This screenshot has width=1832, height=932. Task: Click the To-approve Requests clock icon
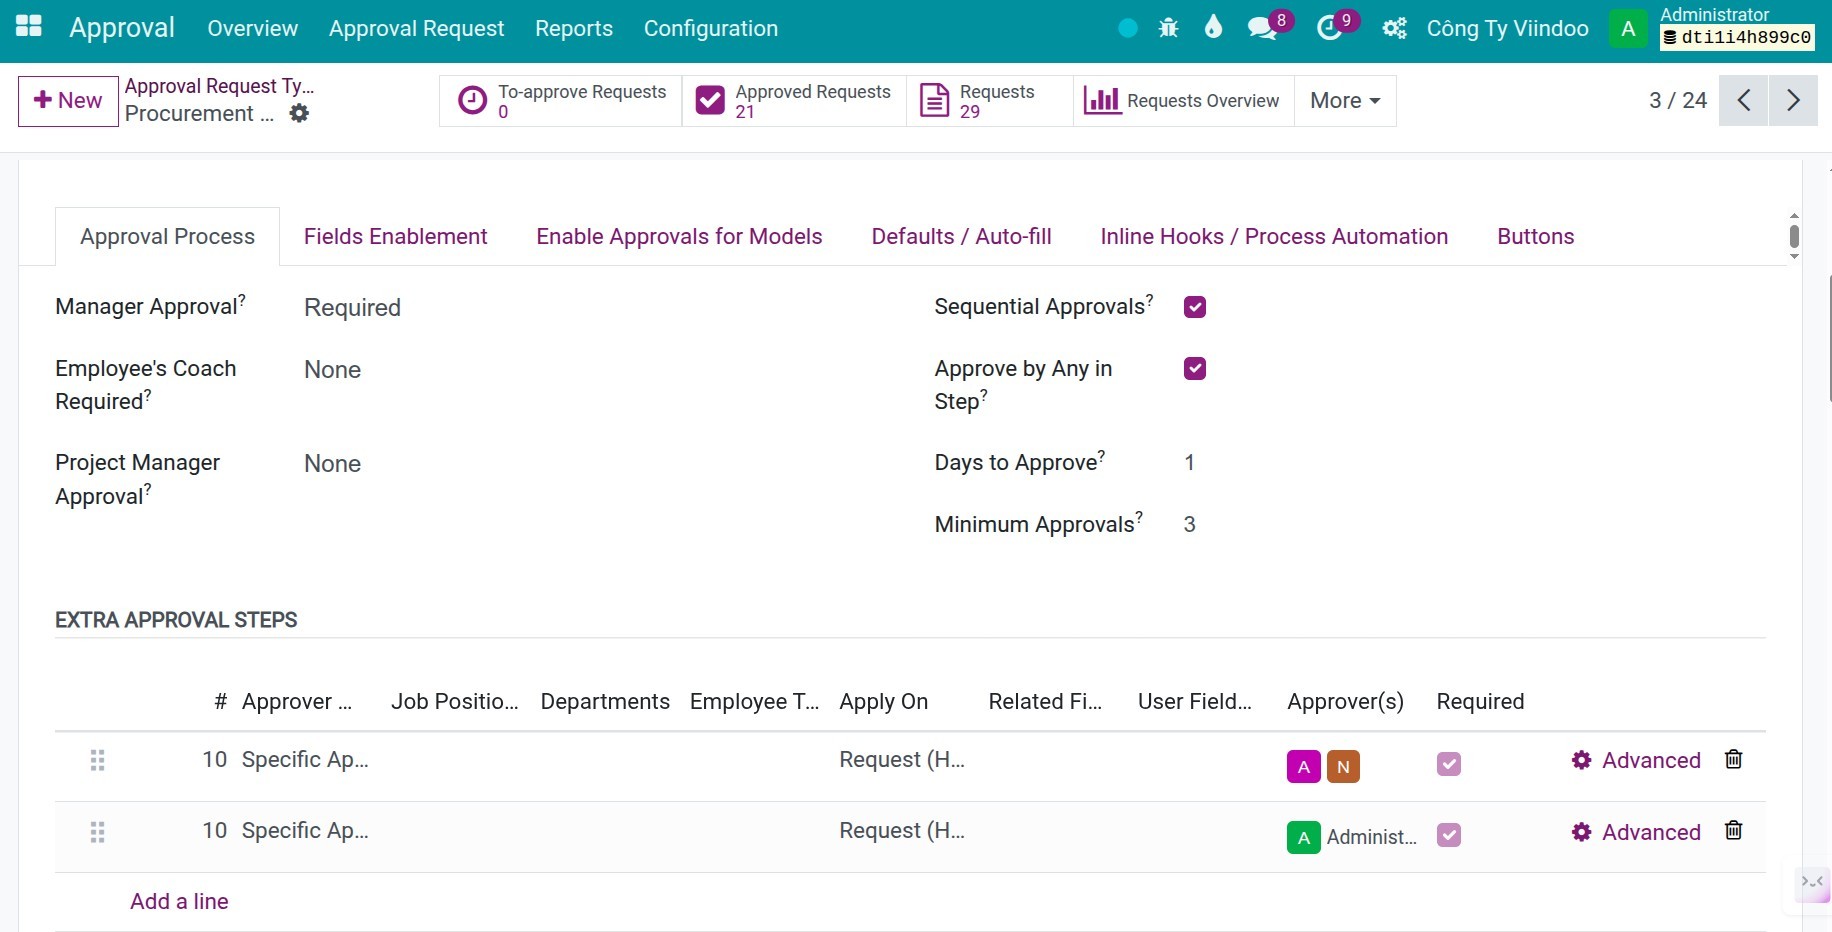tap(470, 100)
